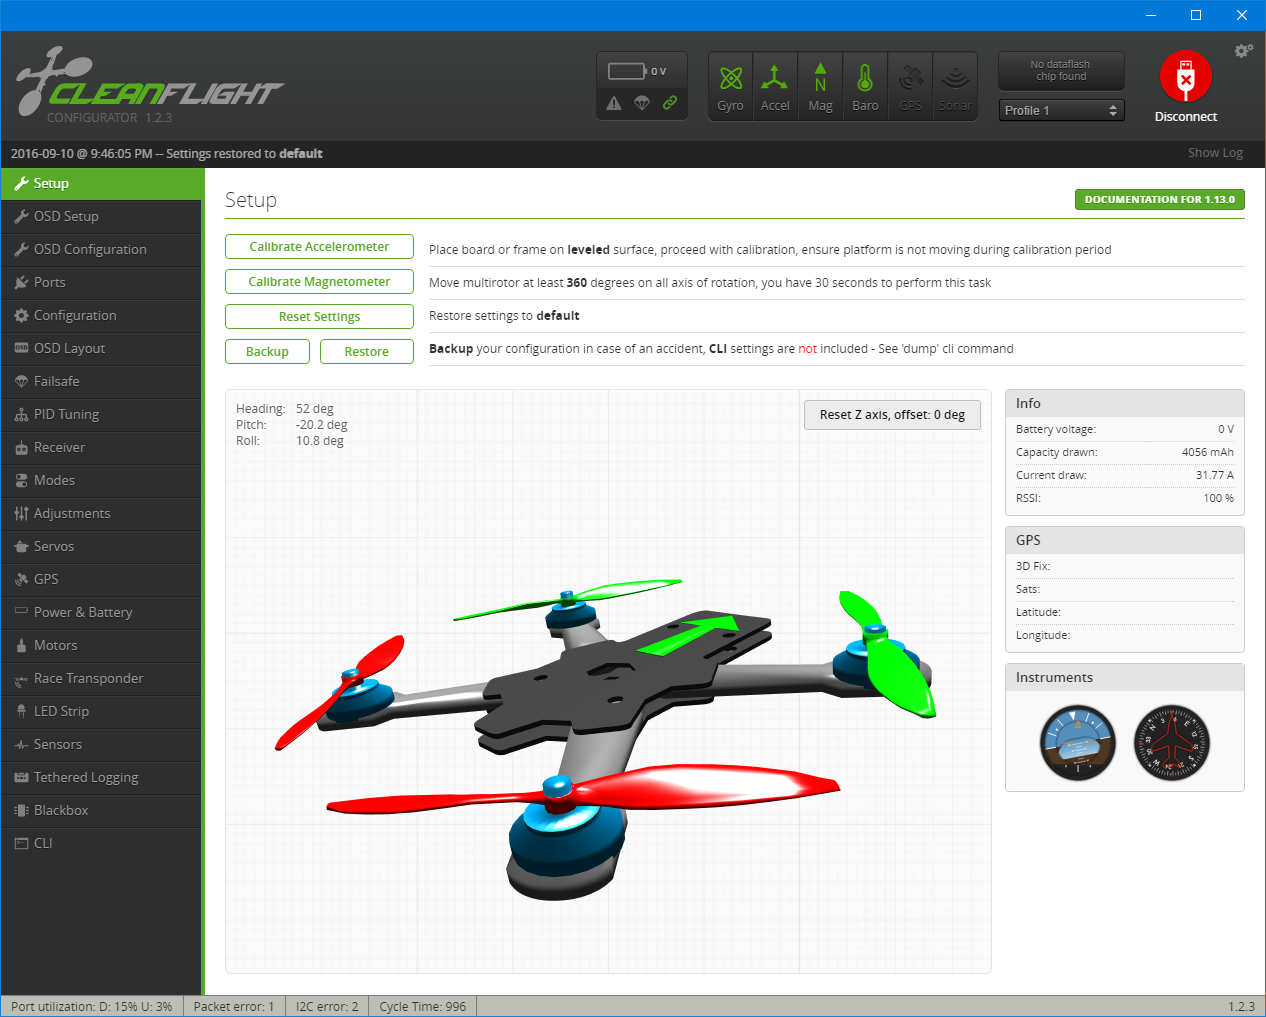Click the Backup button
The width and height of the screenshot is (1266, 1017).
[x=267, y=352]
